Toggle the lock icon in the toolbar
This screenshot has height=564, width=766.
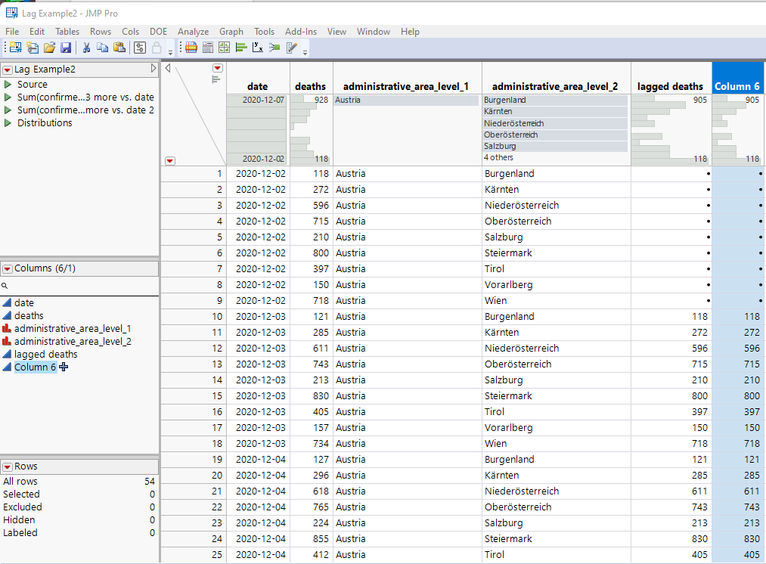click(156, 47)
